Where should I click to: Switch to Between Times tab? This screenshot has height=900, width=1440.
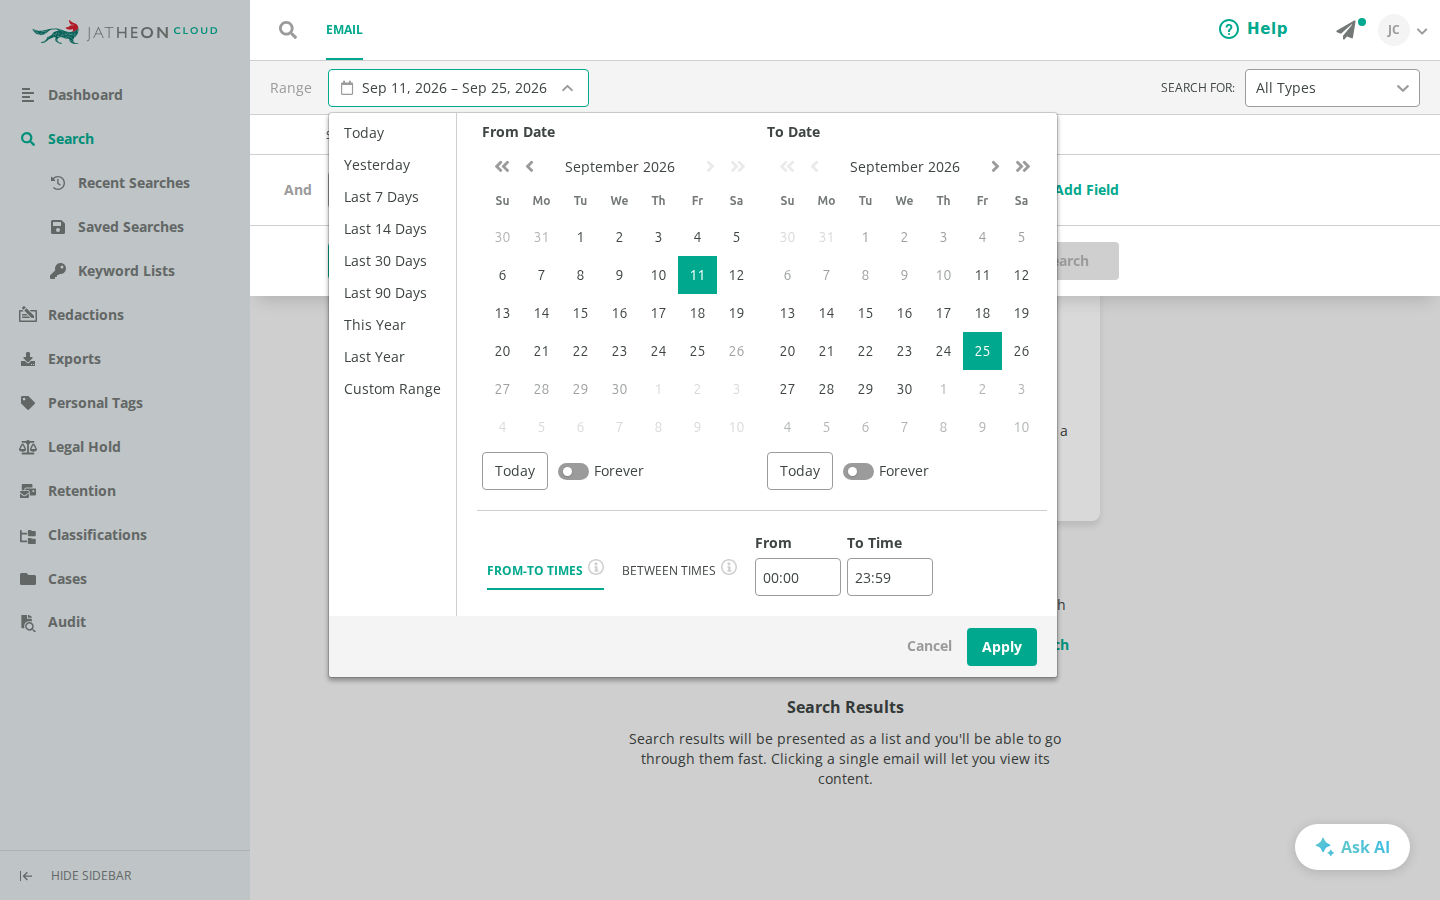pos(669,571)
